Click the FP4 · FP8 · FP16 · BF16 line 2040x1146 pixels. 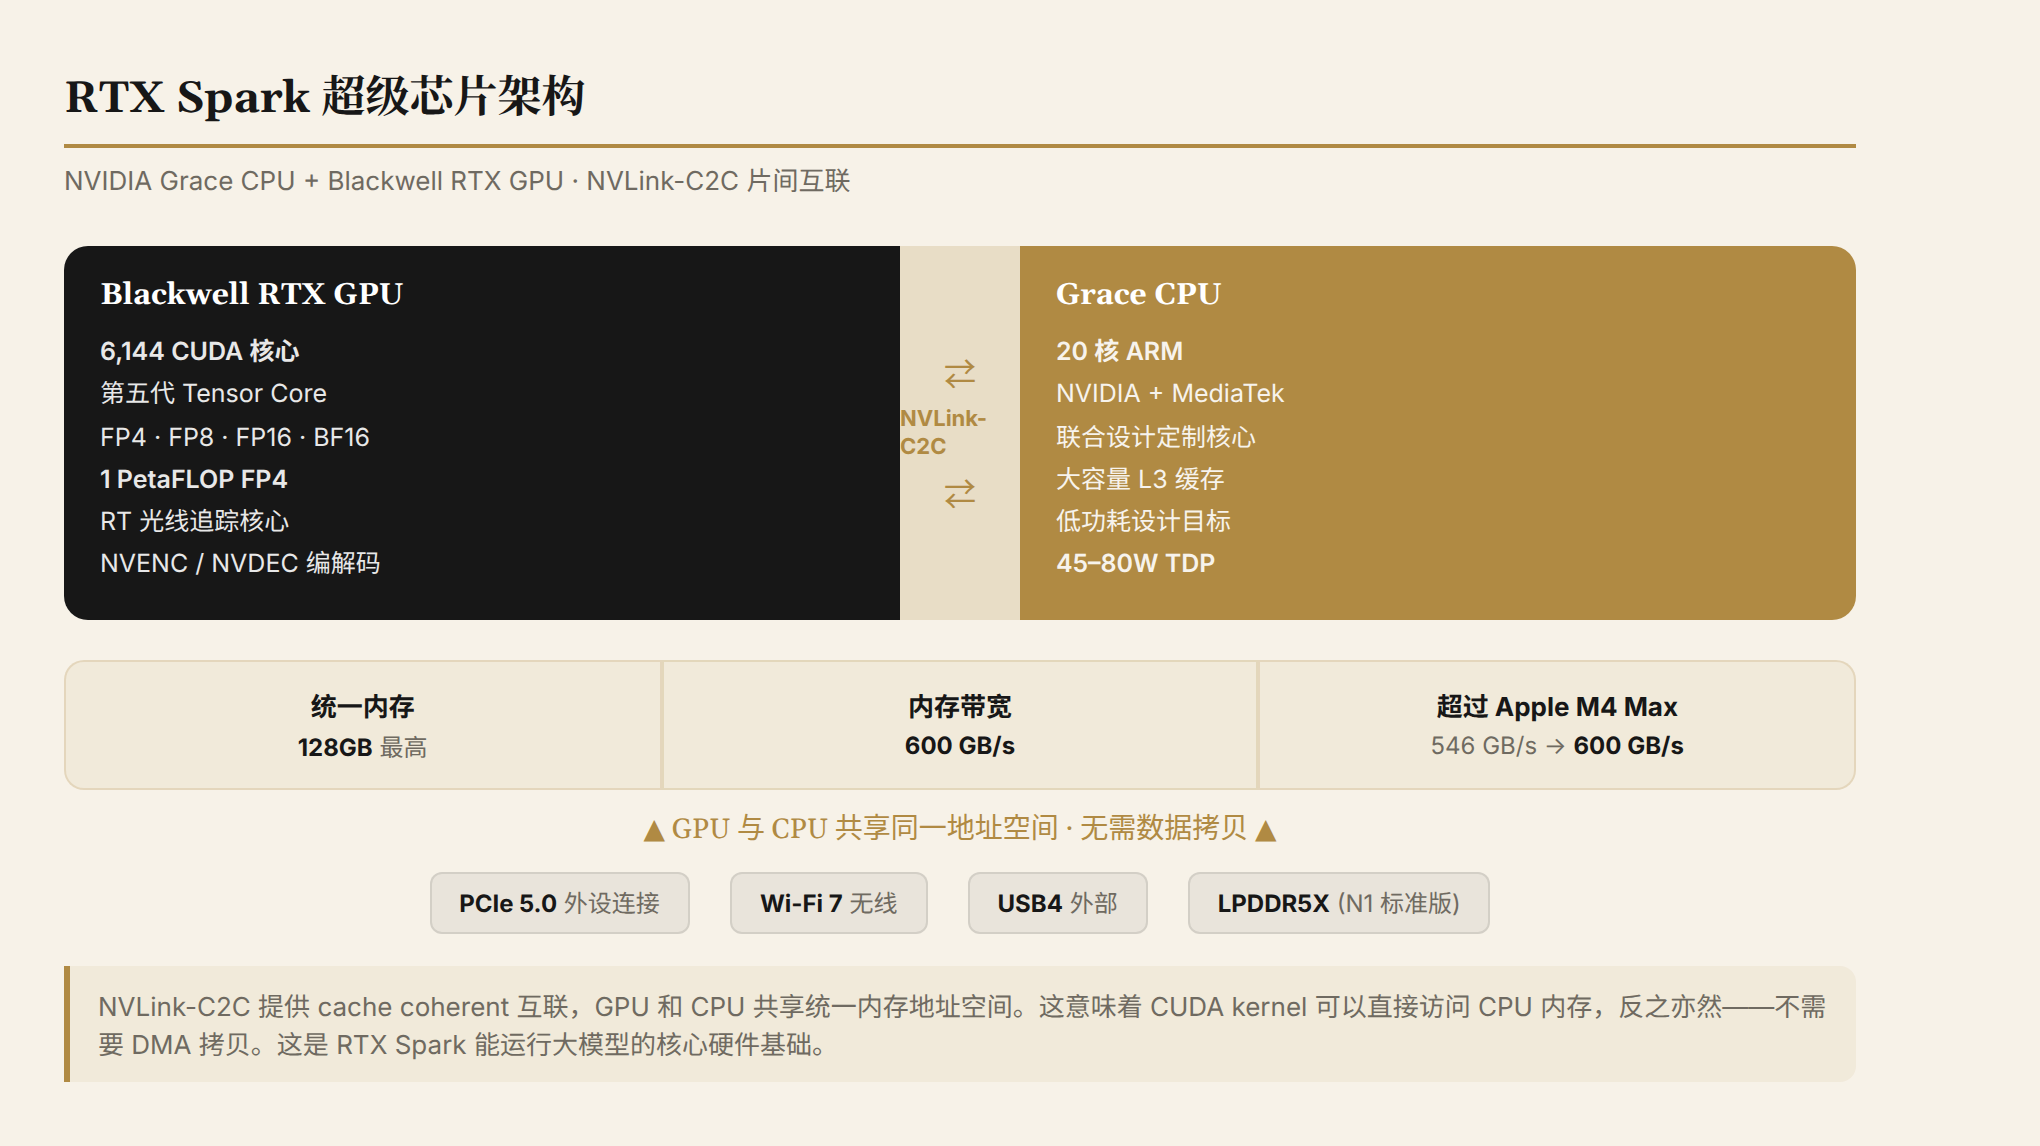coord(235,437)
